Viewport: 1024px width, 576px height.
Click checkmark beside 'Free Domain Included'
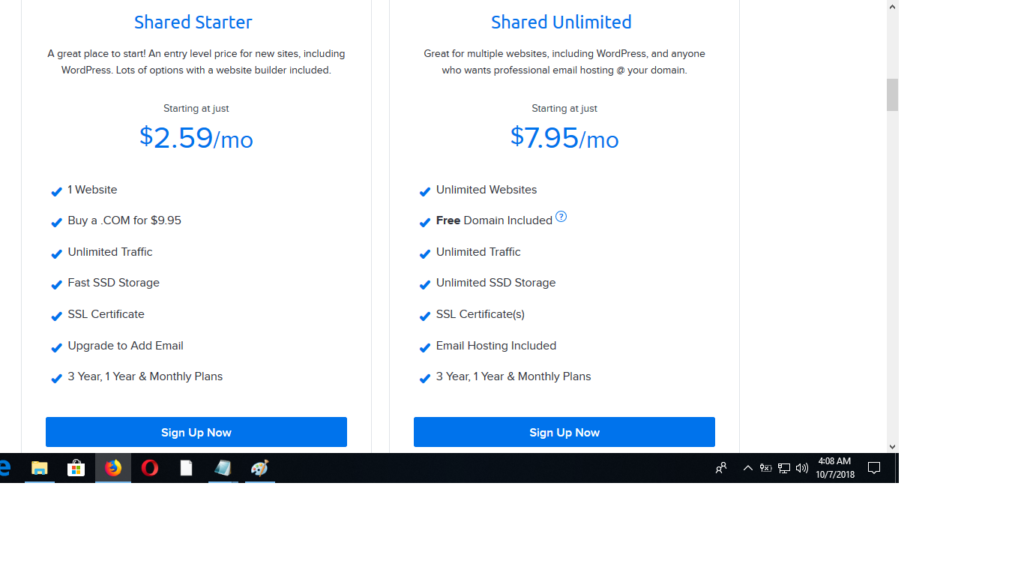pos(424,223)
